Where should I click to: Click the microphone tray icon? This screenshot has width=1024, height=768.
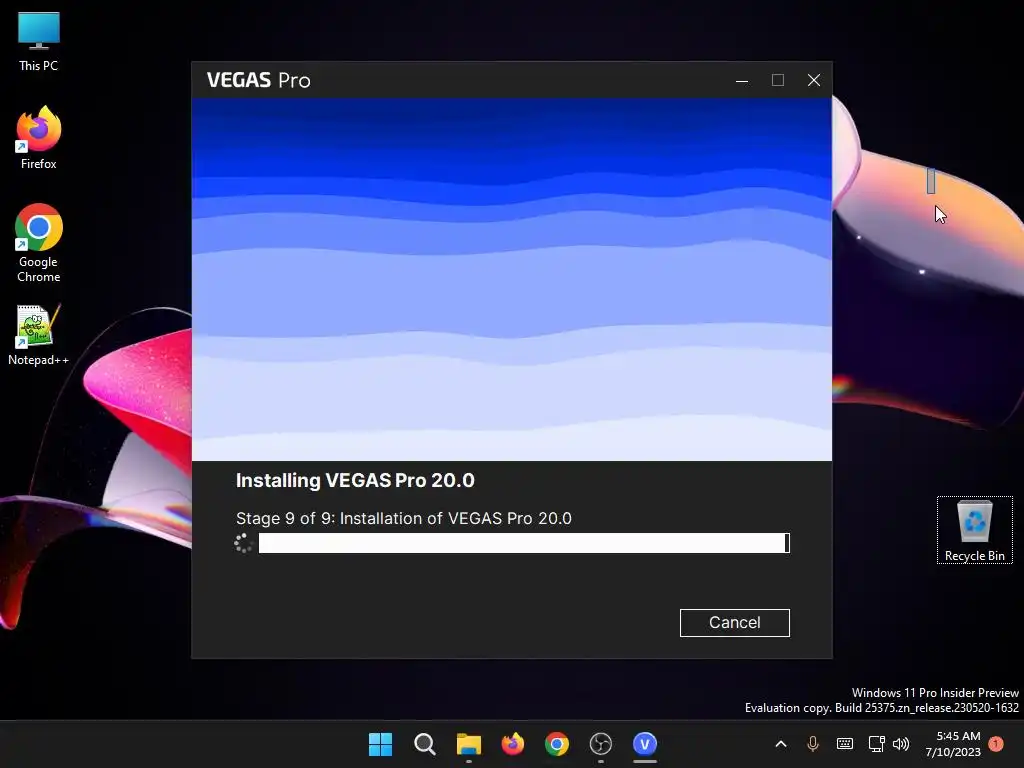(812, 744)
